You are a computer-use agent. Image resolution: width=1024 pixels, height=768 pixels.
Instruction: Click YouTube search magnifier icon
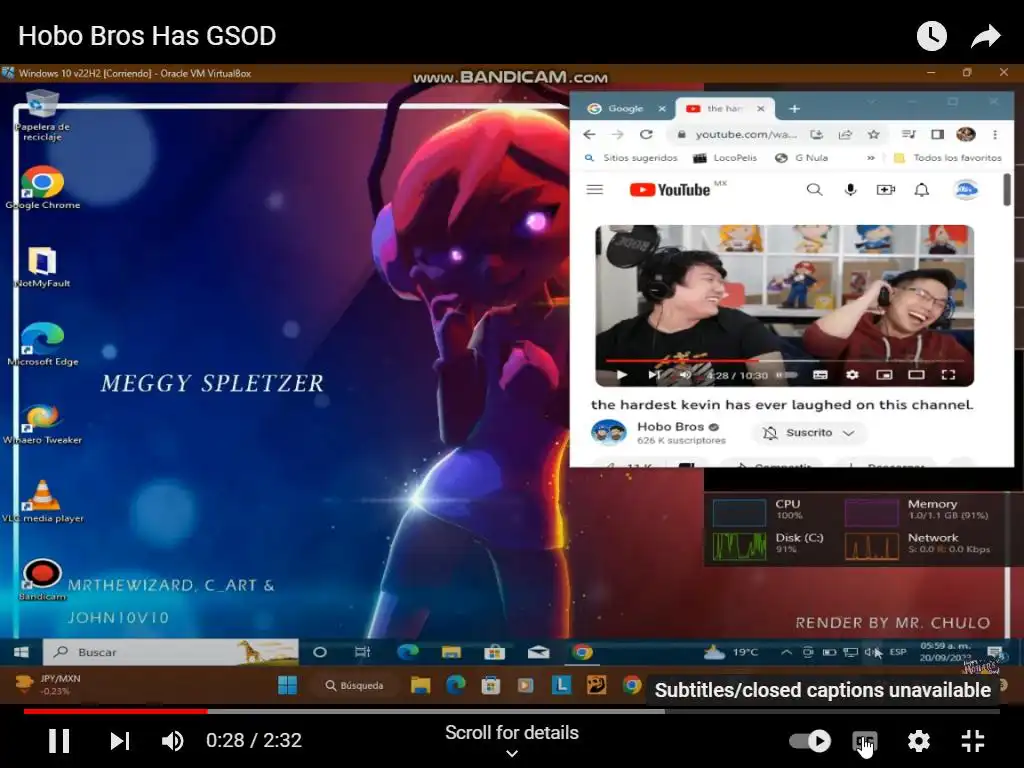tap(814, 190)
